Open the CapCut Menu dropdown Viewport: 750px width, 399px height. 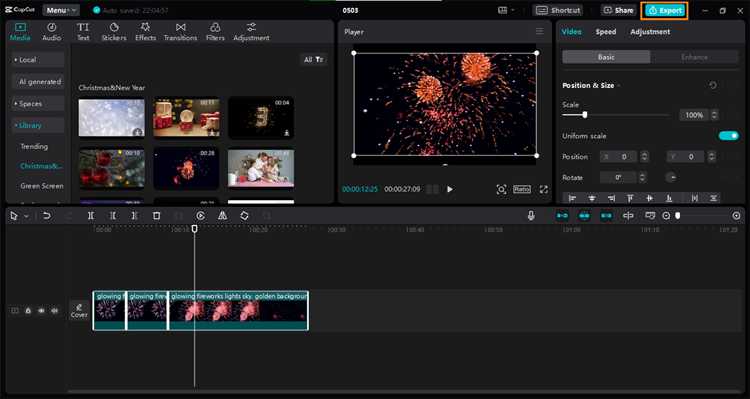[61, 10]
